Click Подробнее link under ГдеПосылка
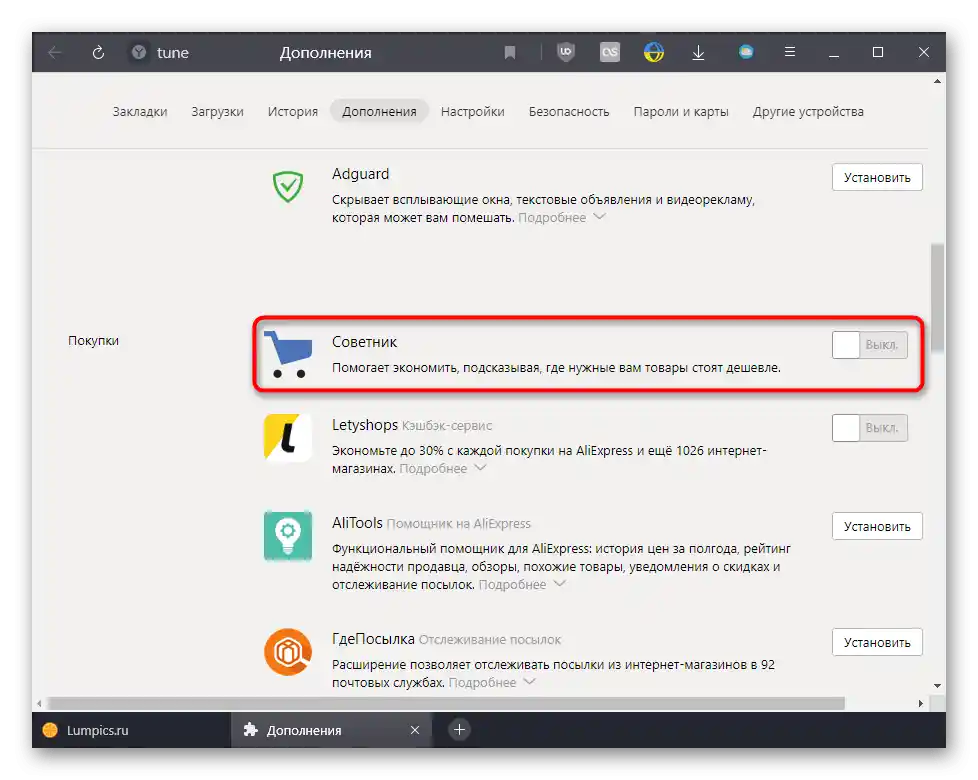This screenshot has height=780, width=978. pyautogui.click(x=482, y=682)
